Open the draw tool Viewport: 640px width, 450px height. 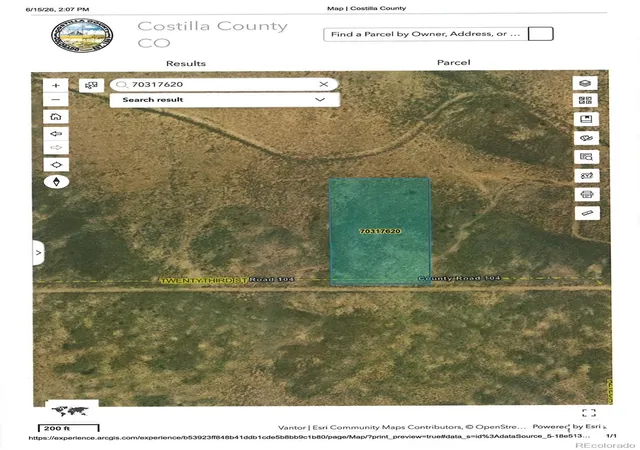(x=587, y=138)
